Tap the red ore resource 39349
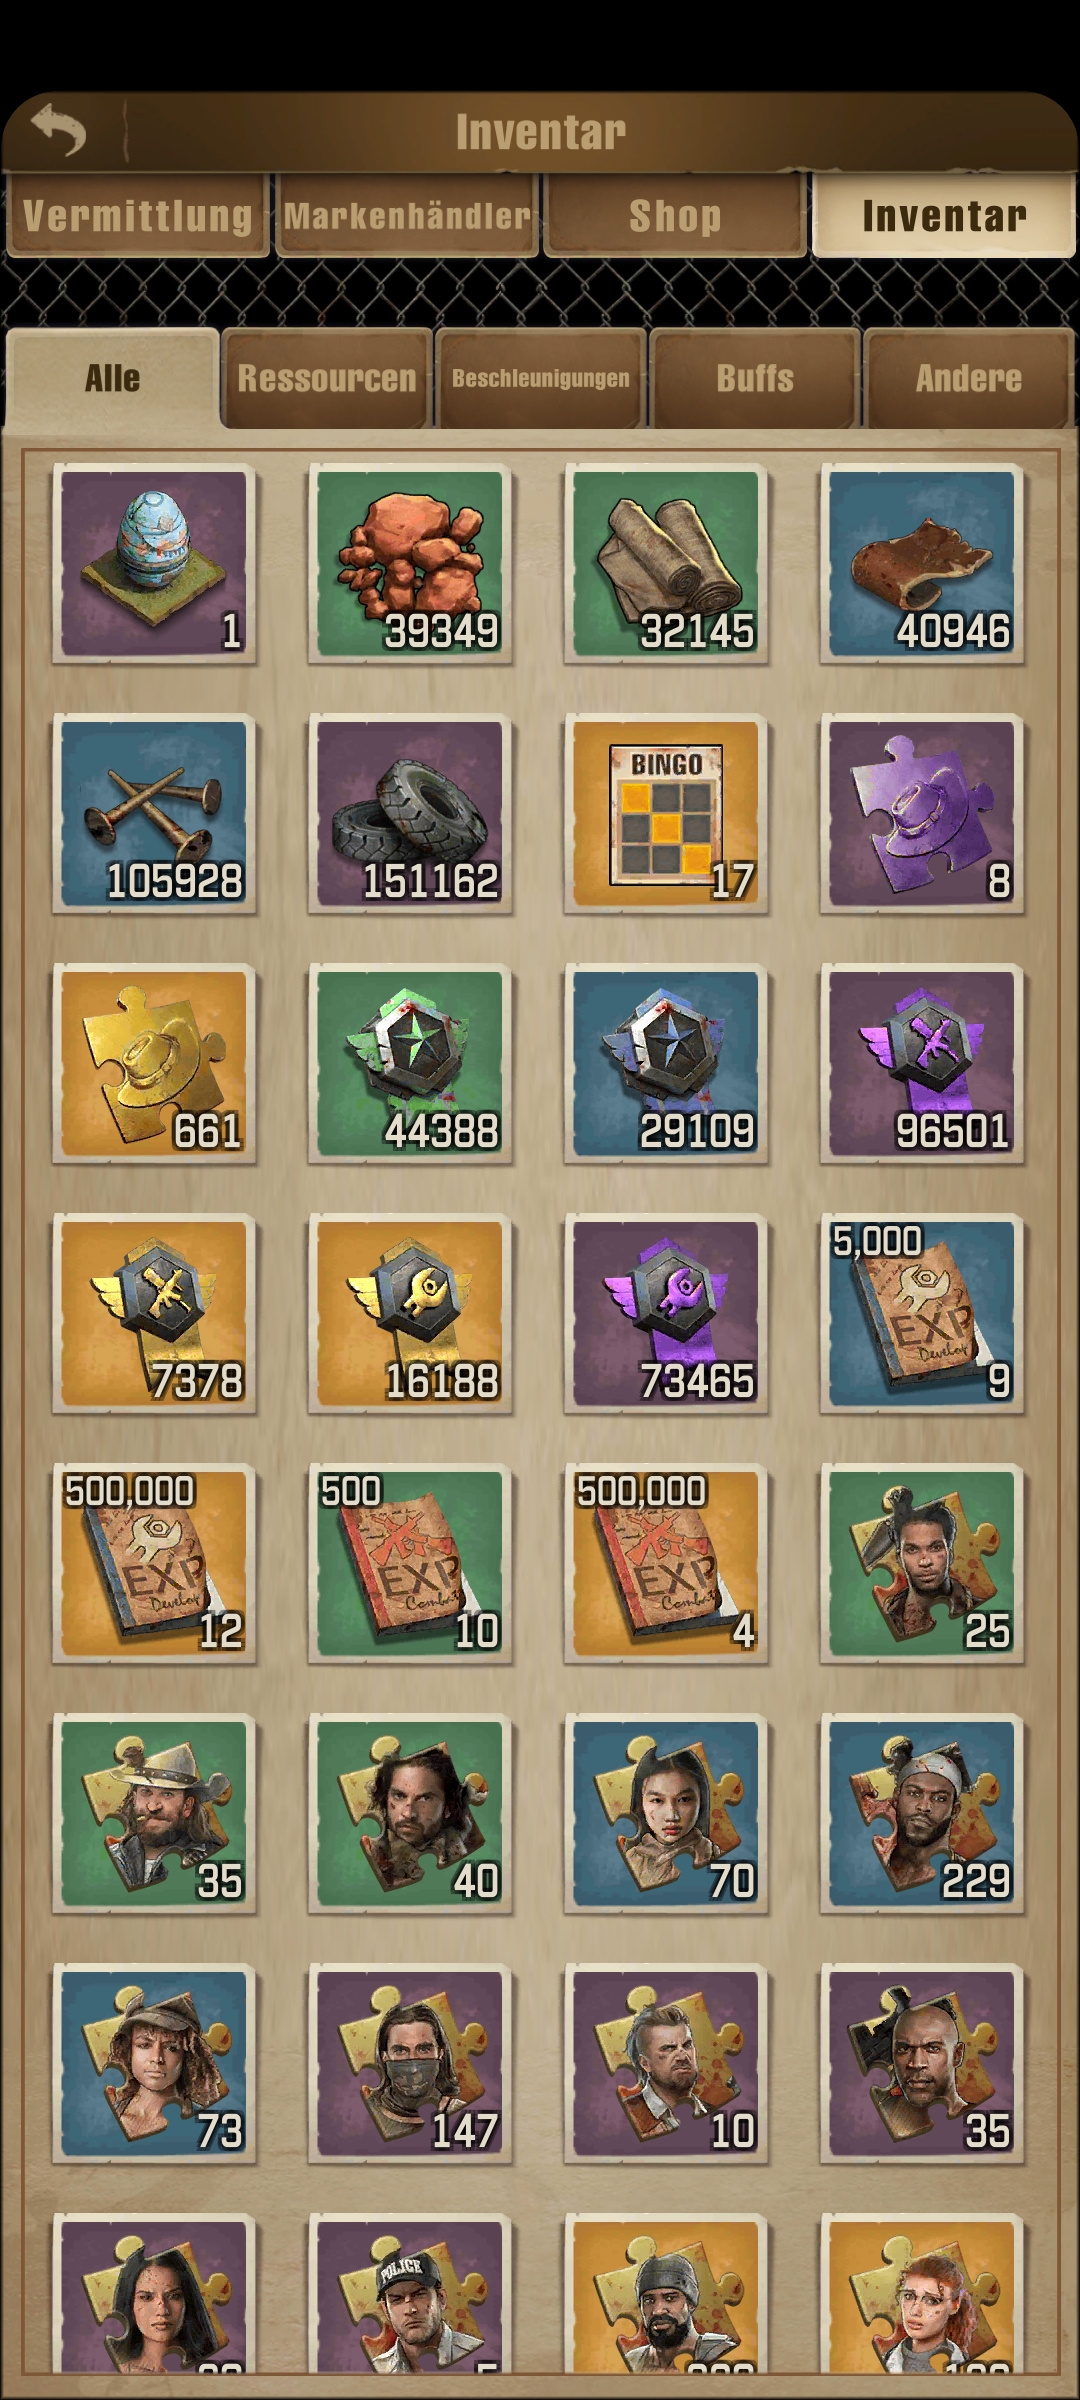 pos(410,564)
